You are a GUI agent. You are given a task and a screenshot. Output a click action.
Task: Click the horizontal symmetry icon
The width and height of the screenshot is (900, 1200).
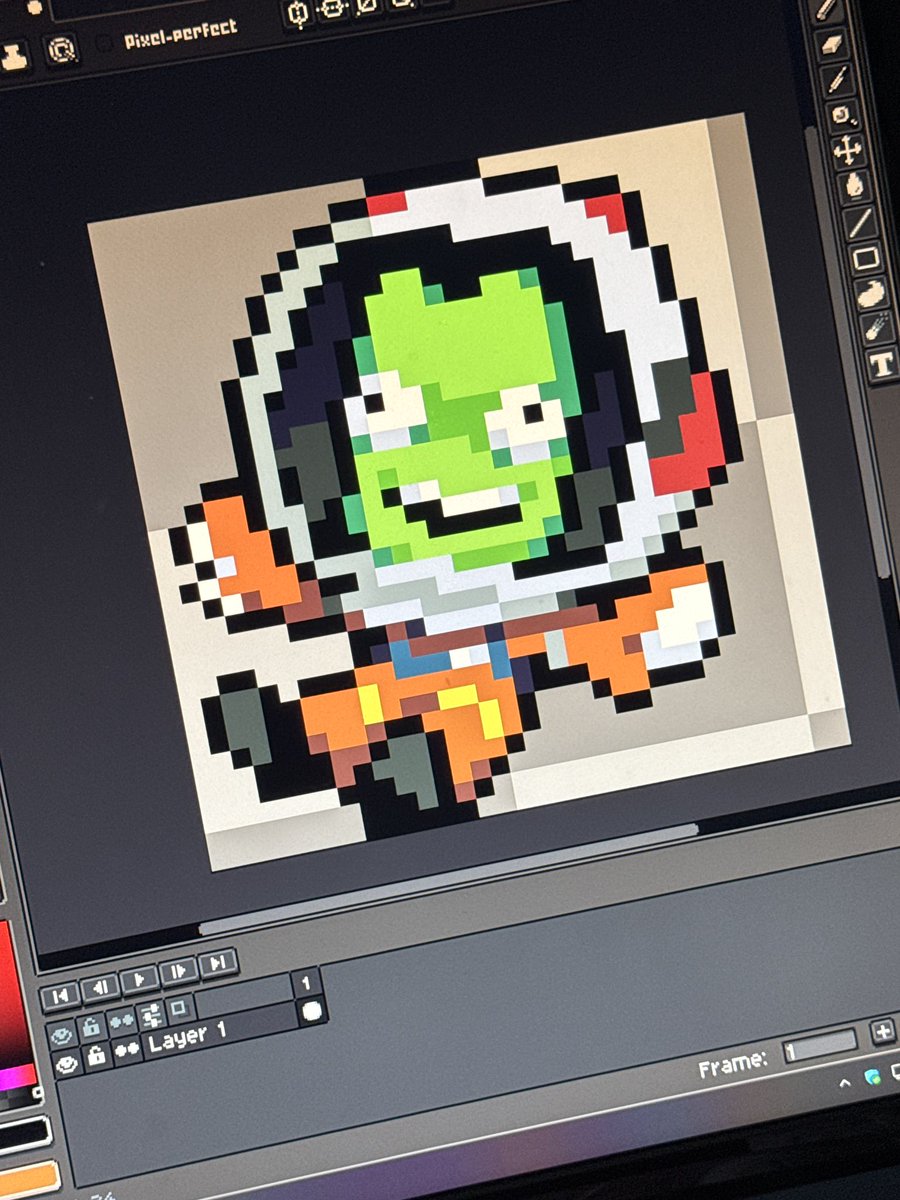pos(298,13)
